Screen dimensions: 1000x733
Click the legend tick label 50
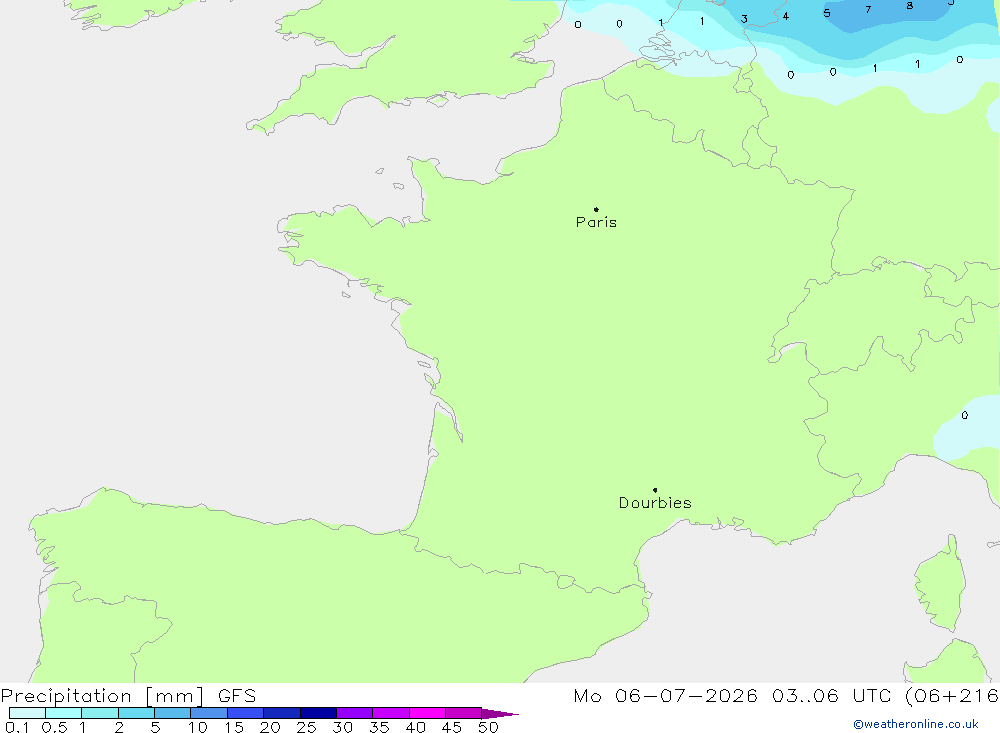(x=488, y=727)
